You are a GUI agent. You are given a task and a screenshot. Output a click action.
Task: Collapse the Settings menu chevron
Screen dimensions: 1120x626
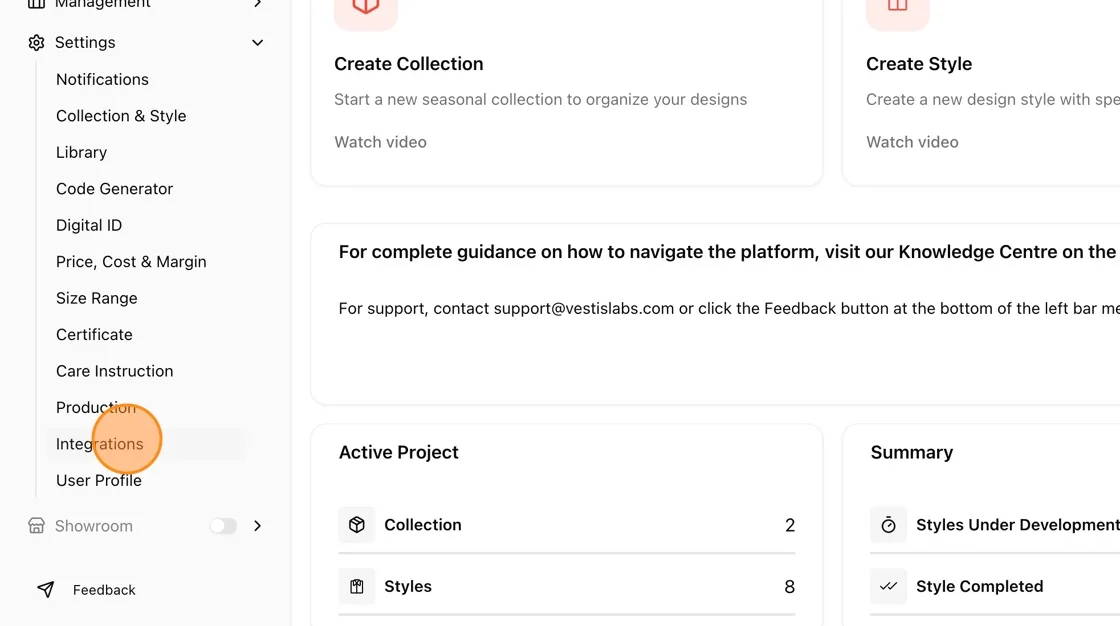258,43
